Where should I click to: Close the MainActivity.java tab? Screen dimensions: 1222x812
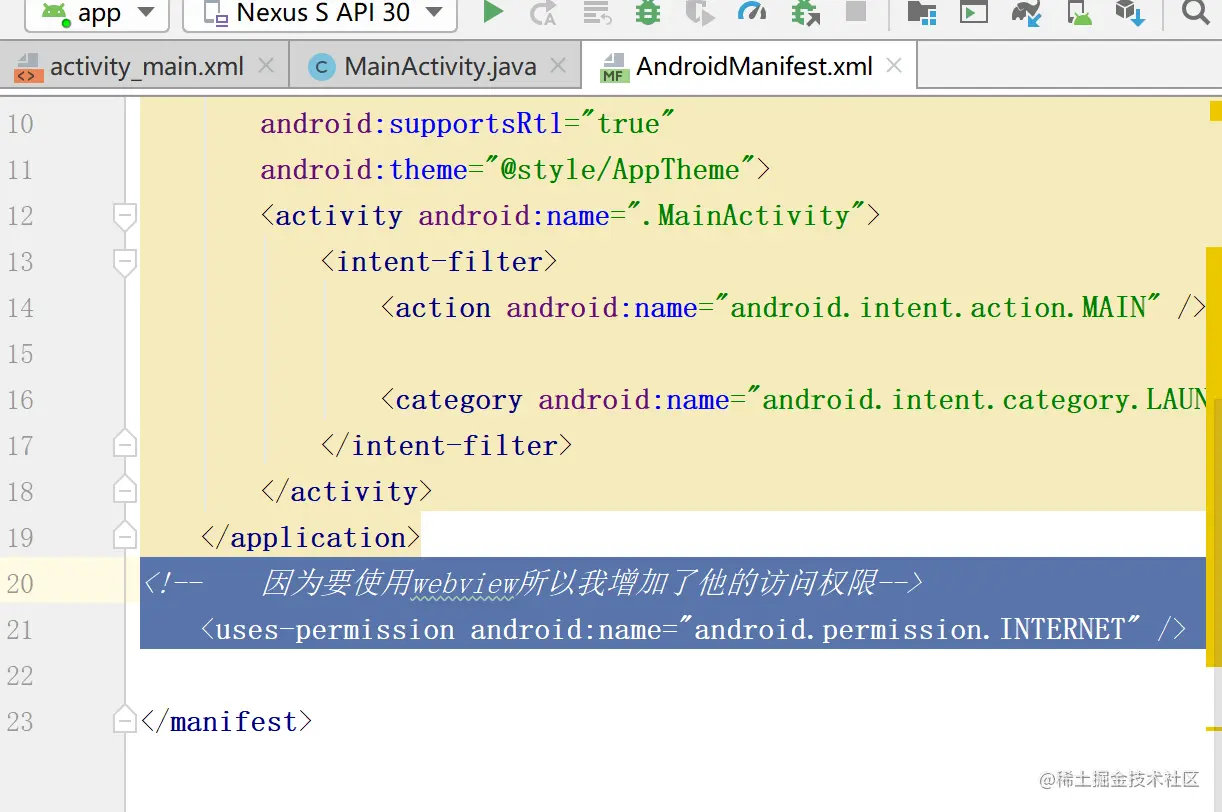pos(558,66)
